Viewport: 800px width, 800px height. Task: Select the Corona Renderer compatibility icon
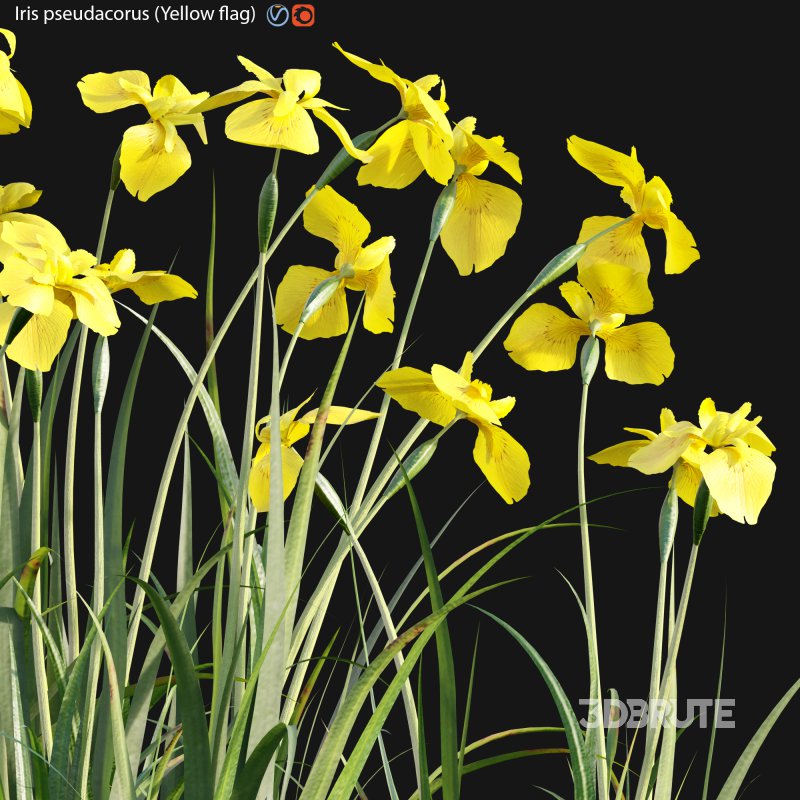click(302, 15)
